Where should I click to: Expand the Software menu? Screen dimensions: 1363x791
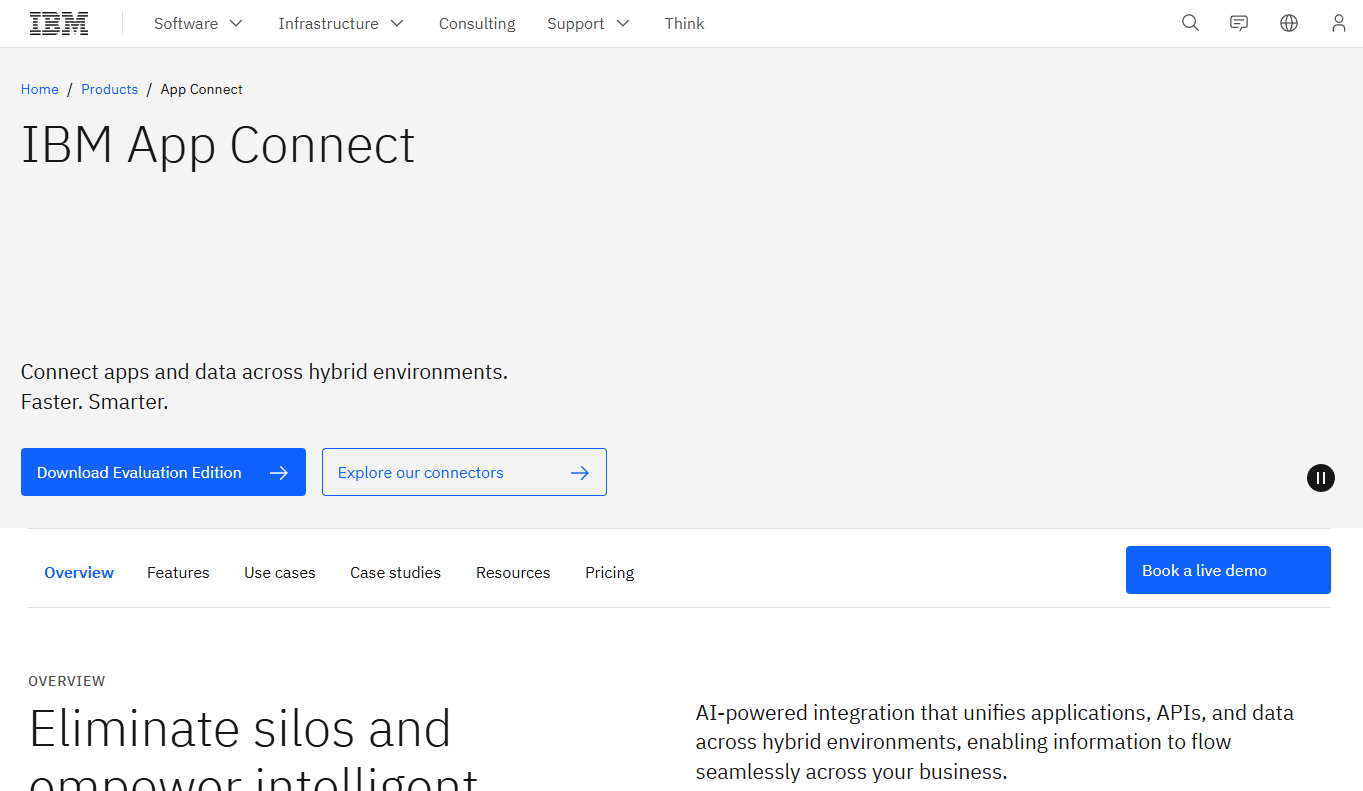click(198, 23)
